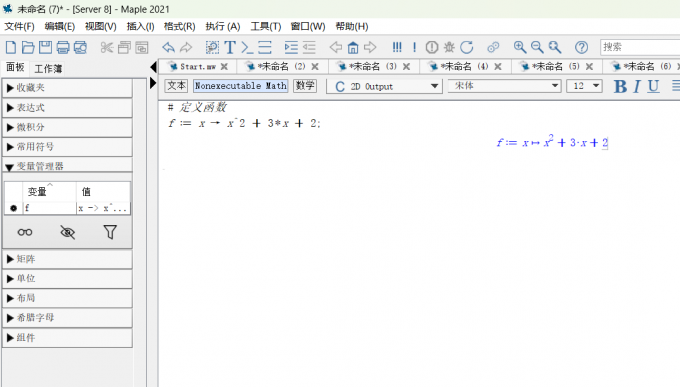Open the 2D Output style dropdown
This screenshot has width=680, height=387.
pyautogui.click(x=385, y=86)
